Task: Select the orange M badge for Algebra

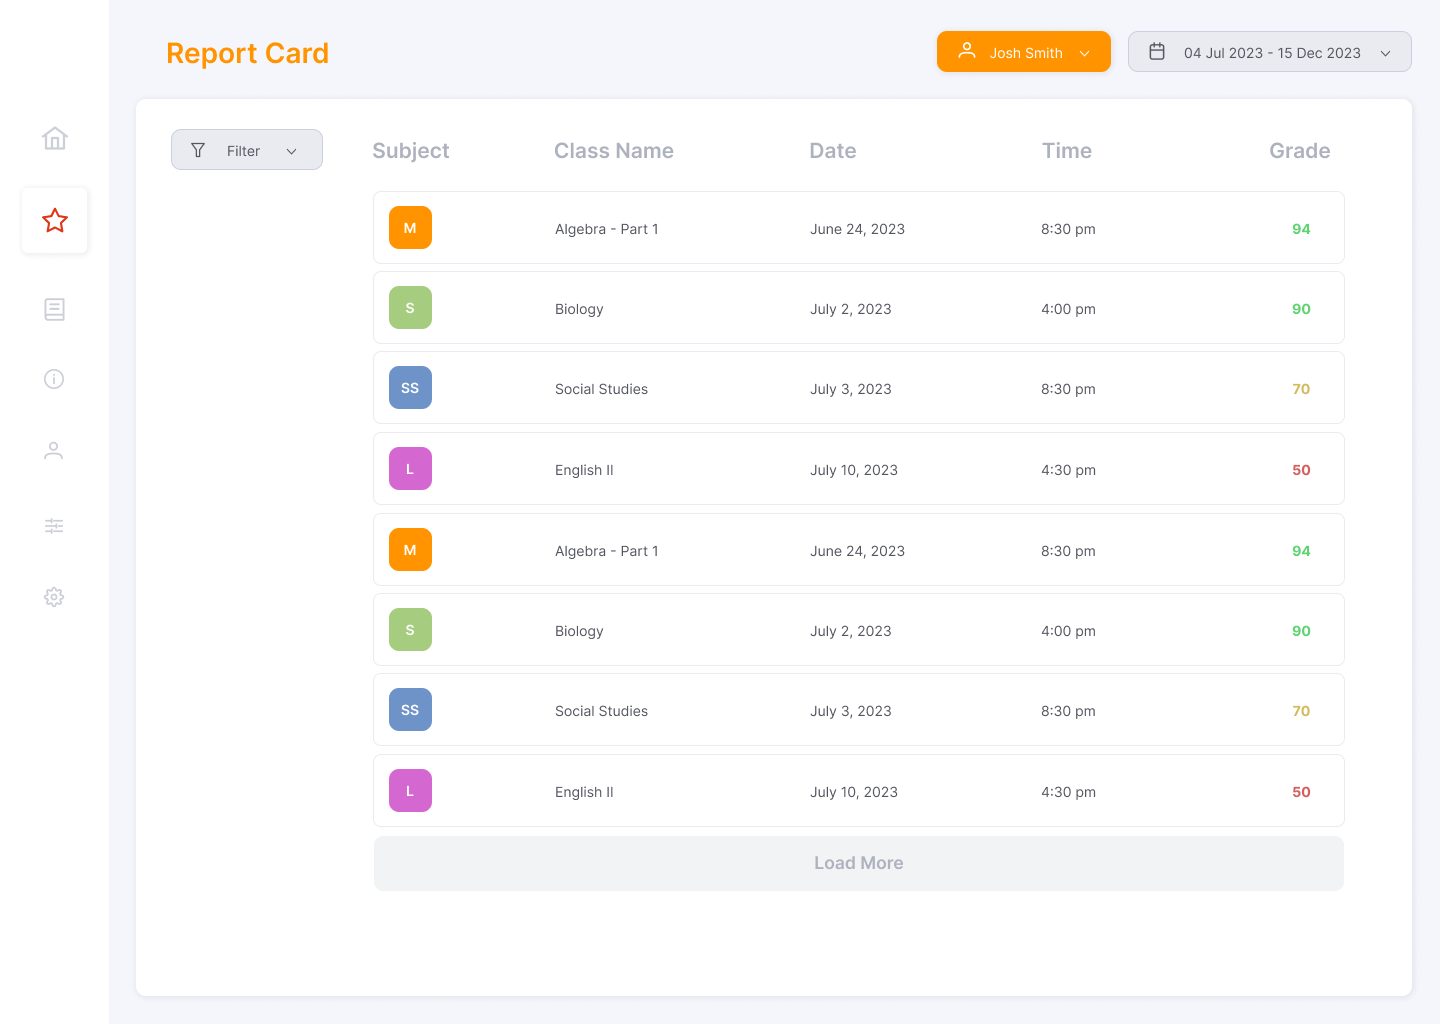Action: 410,227
